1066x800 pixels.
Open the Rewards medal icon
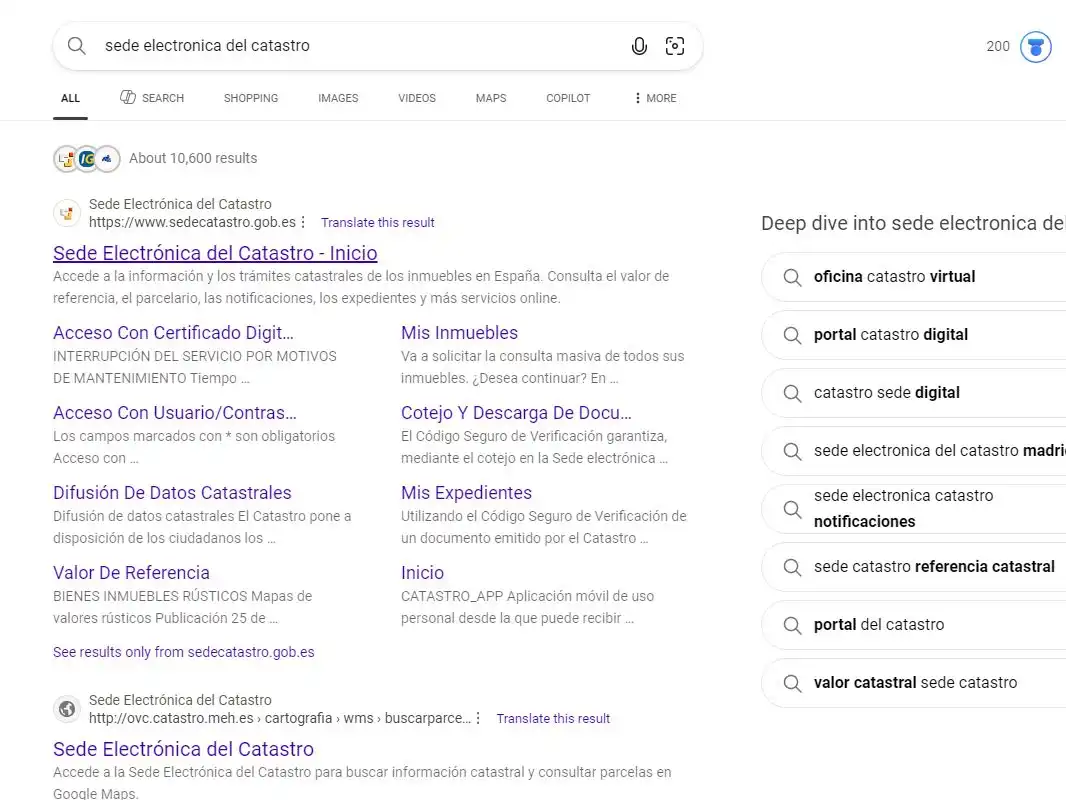pos(1035,47)
